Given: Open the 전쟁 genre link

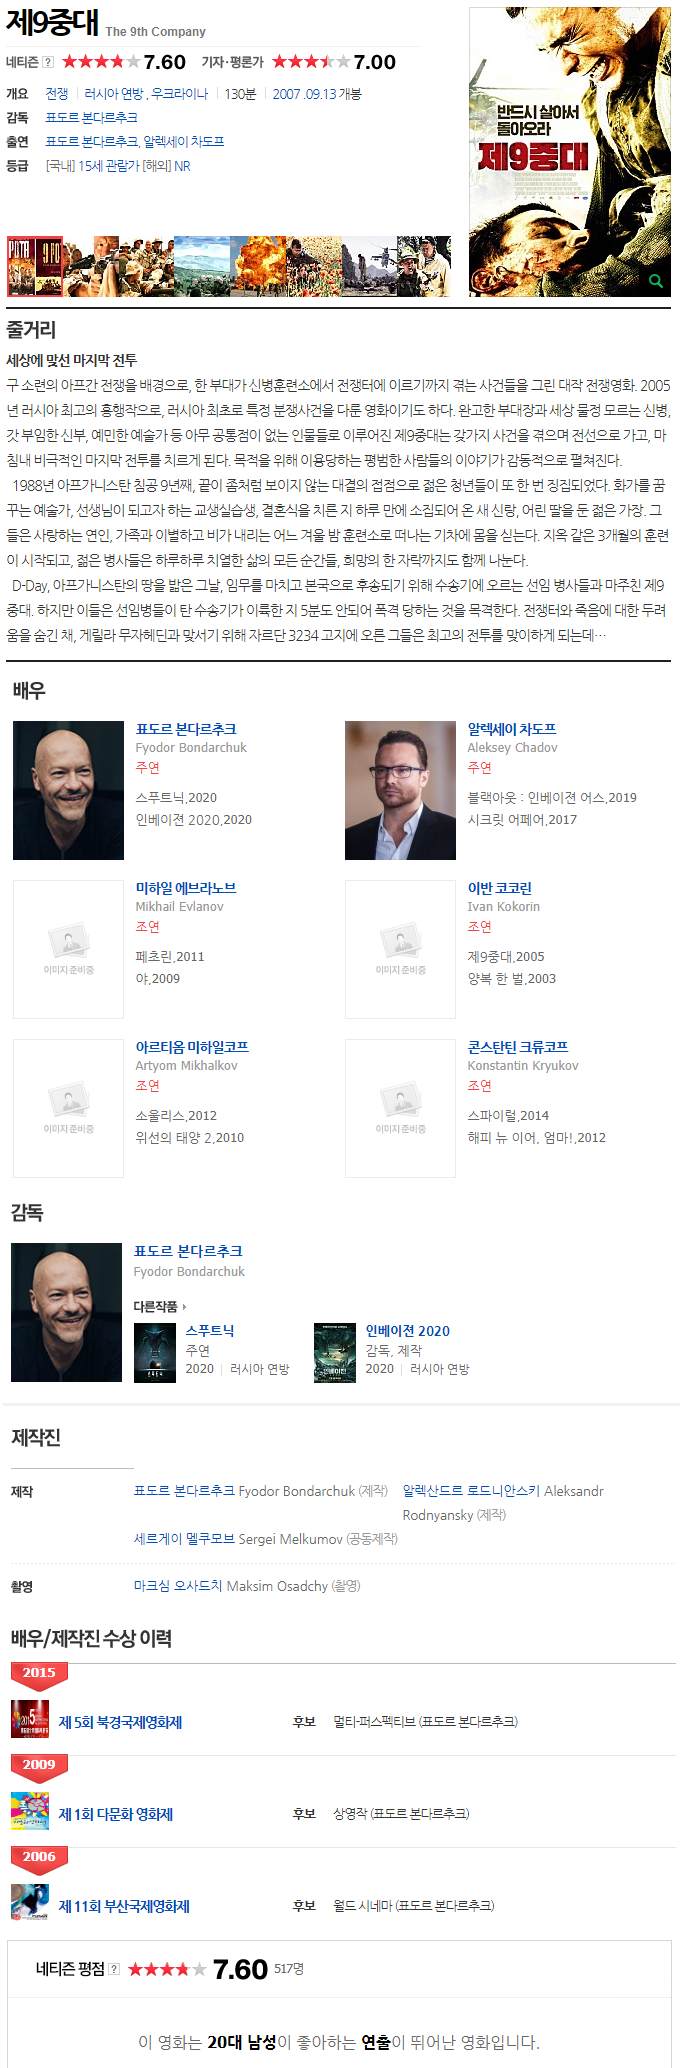Looking at the screenshot, I should coord(57,94).
